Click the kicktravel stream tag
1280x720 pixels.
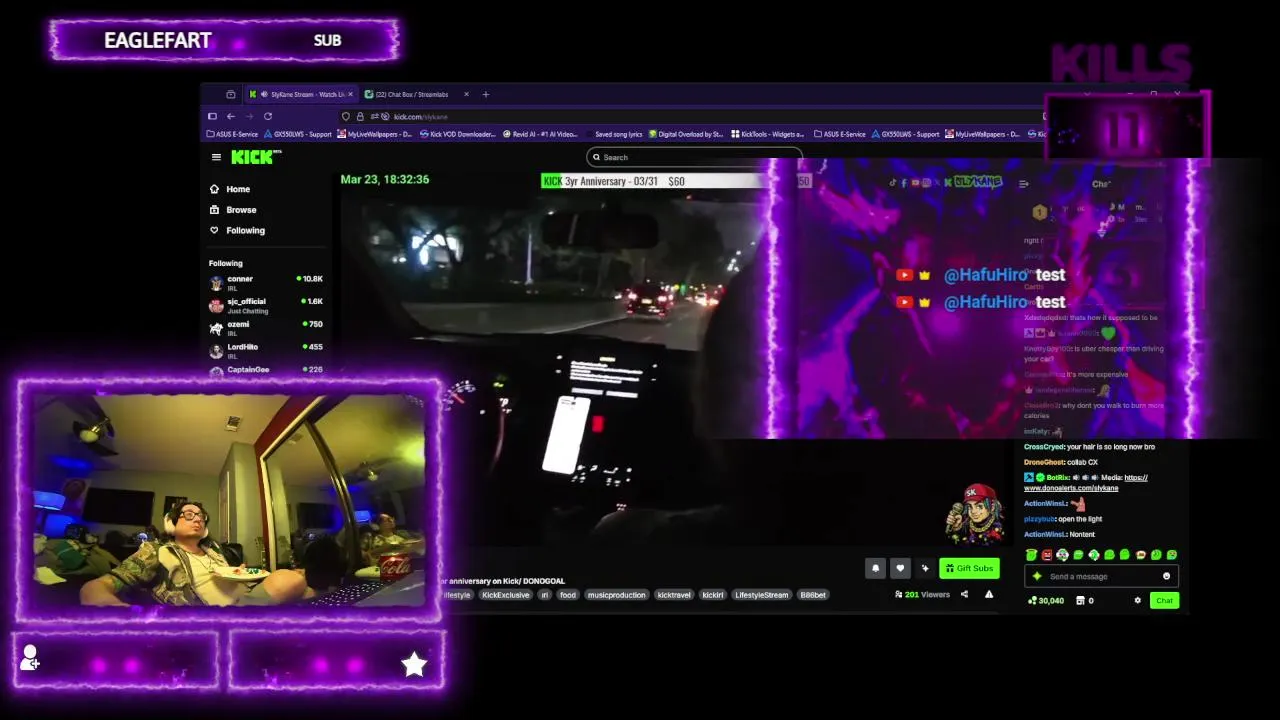(674, 595)
